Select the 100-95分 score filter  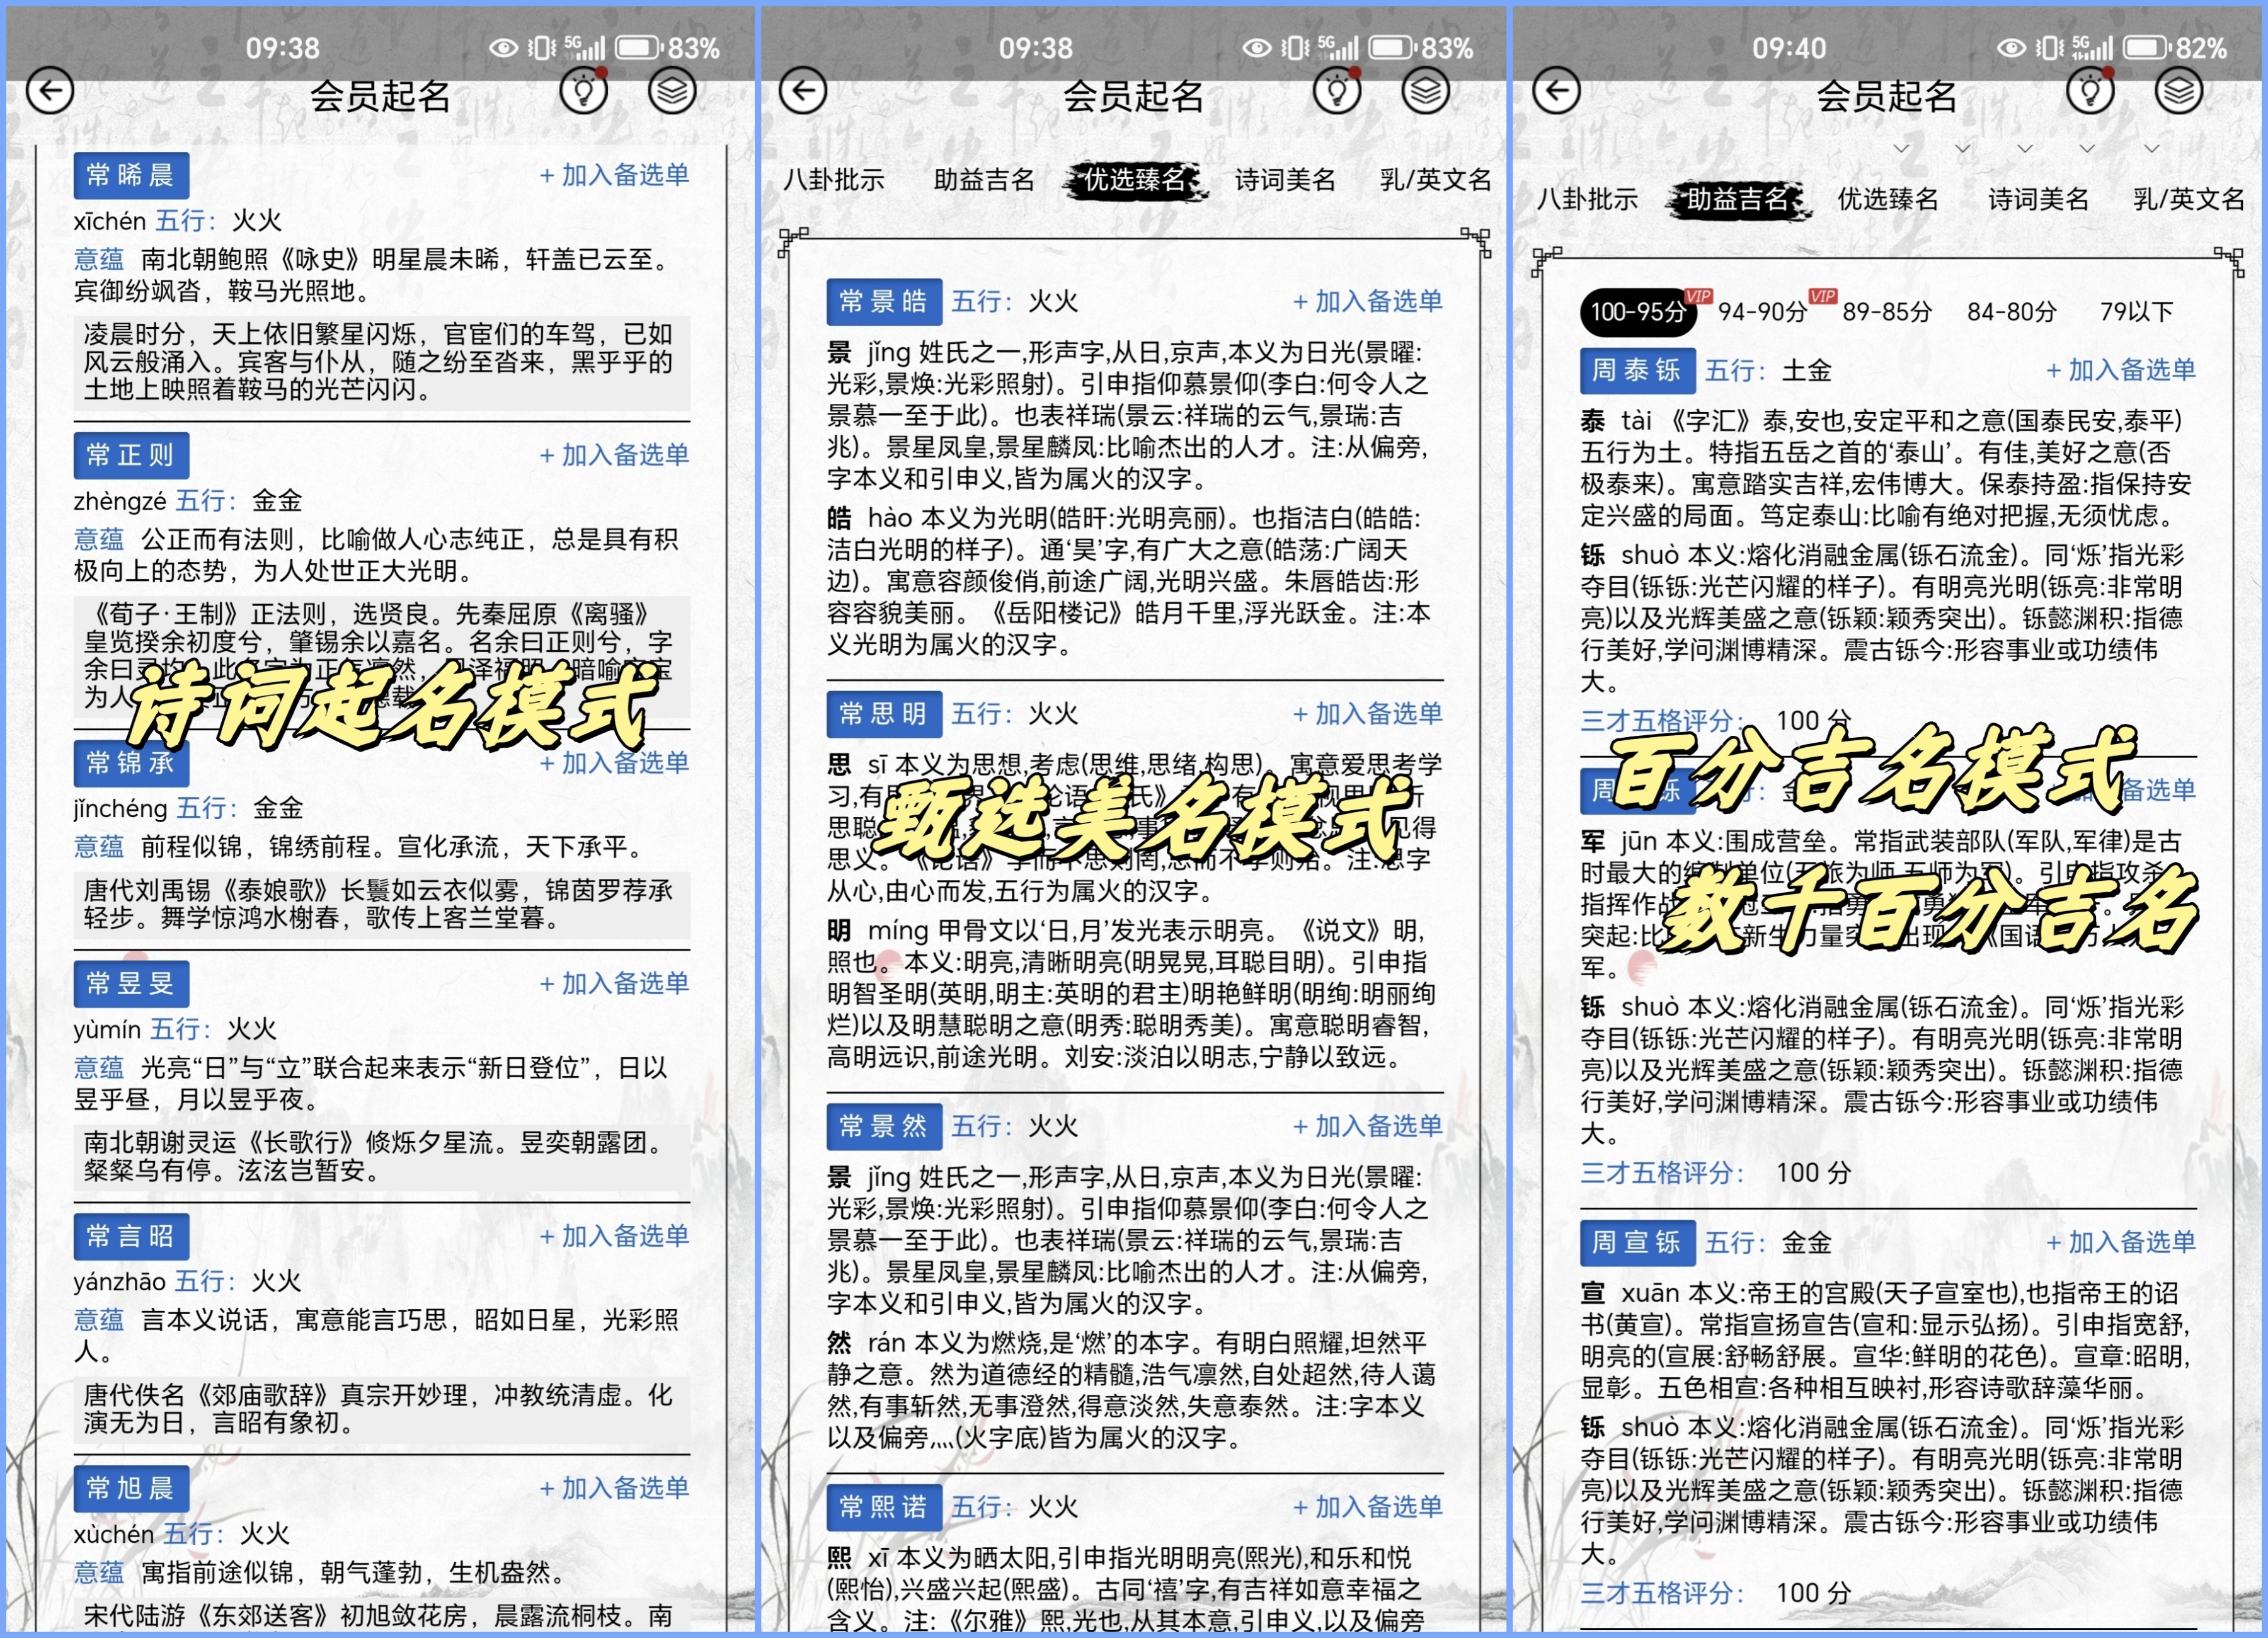coord(1637,312)
